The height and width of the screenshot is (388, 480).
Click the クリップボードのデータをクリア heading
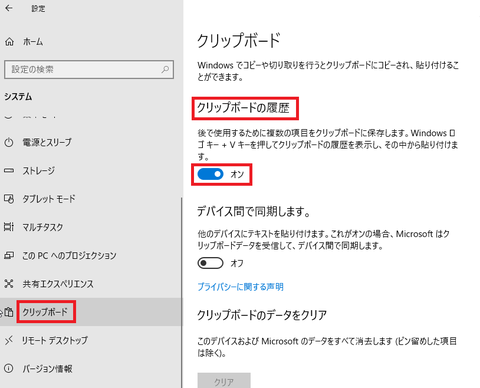[x=262, y=315]
